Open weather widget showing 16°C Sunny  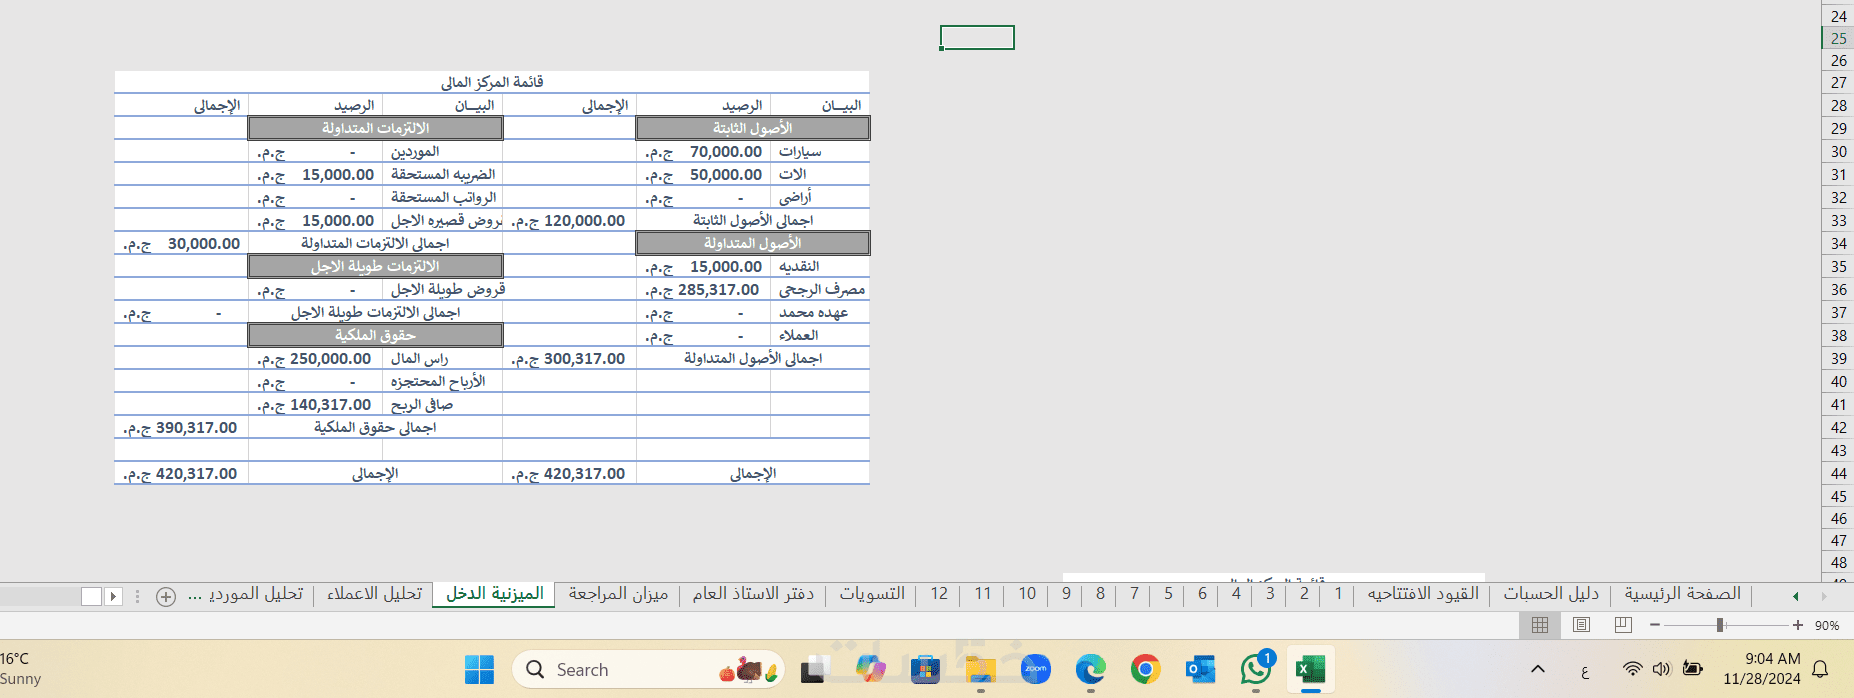22,669
